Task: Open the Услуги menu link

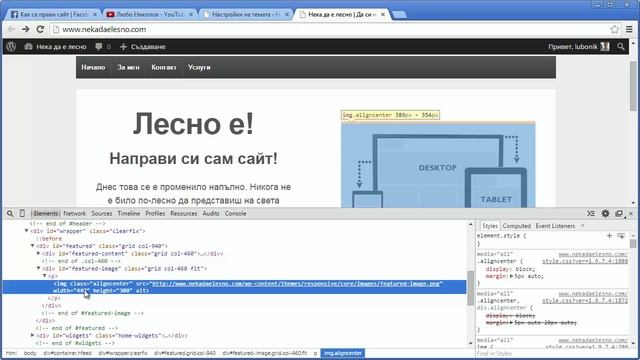Action: point(199,67)
